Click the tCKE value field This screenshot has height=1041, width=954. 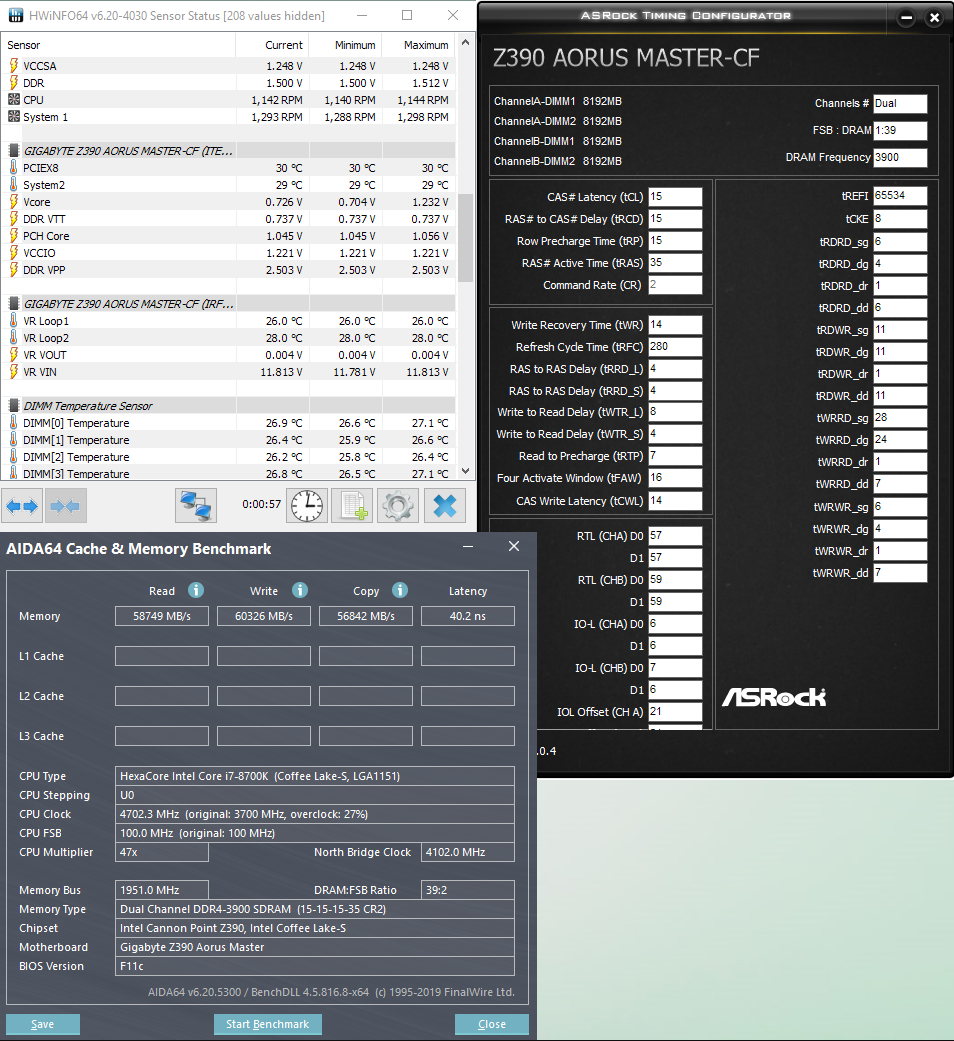coord(900,218)
